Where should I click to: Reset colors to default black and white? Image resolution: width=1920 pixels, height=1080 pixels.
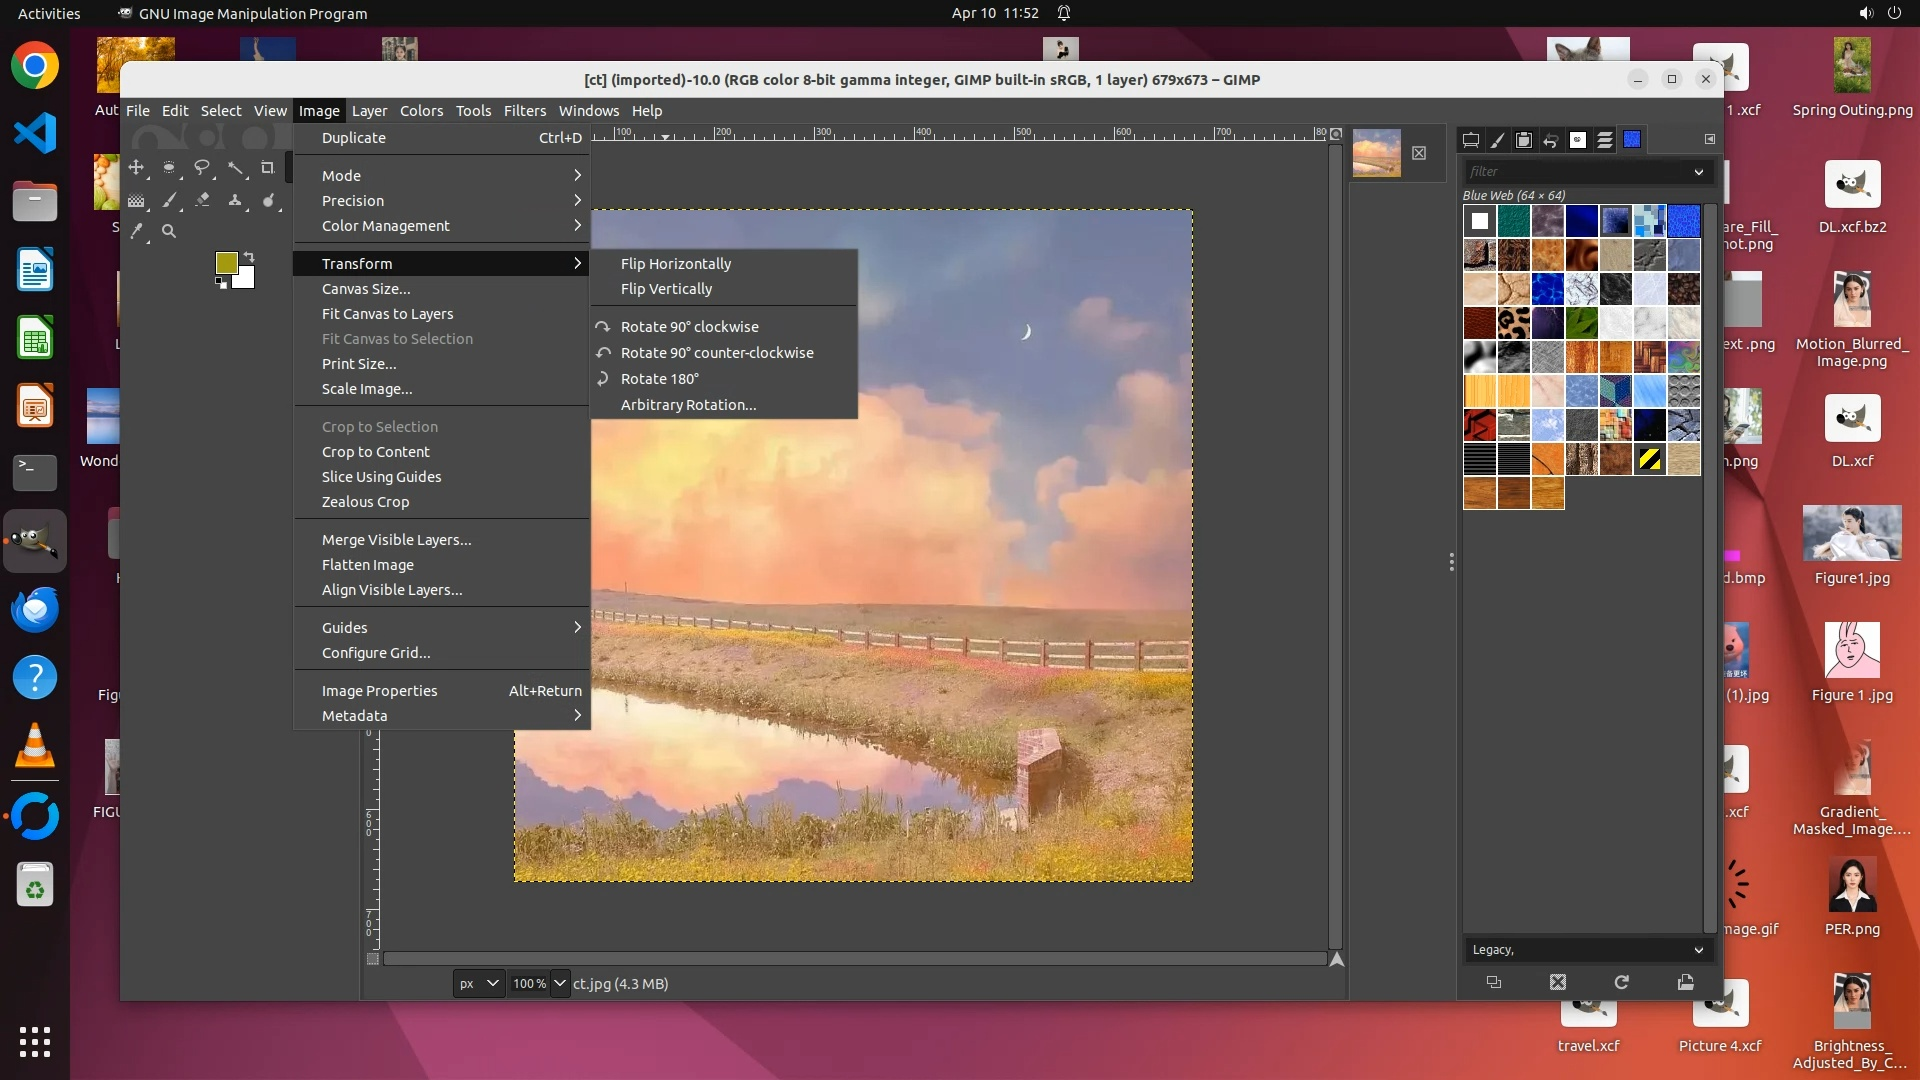pos(220,283)
